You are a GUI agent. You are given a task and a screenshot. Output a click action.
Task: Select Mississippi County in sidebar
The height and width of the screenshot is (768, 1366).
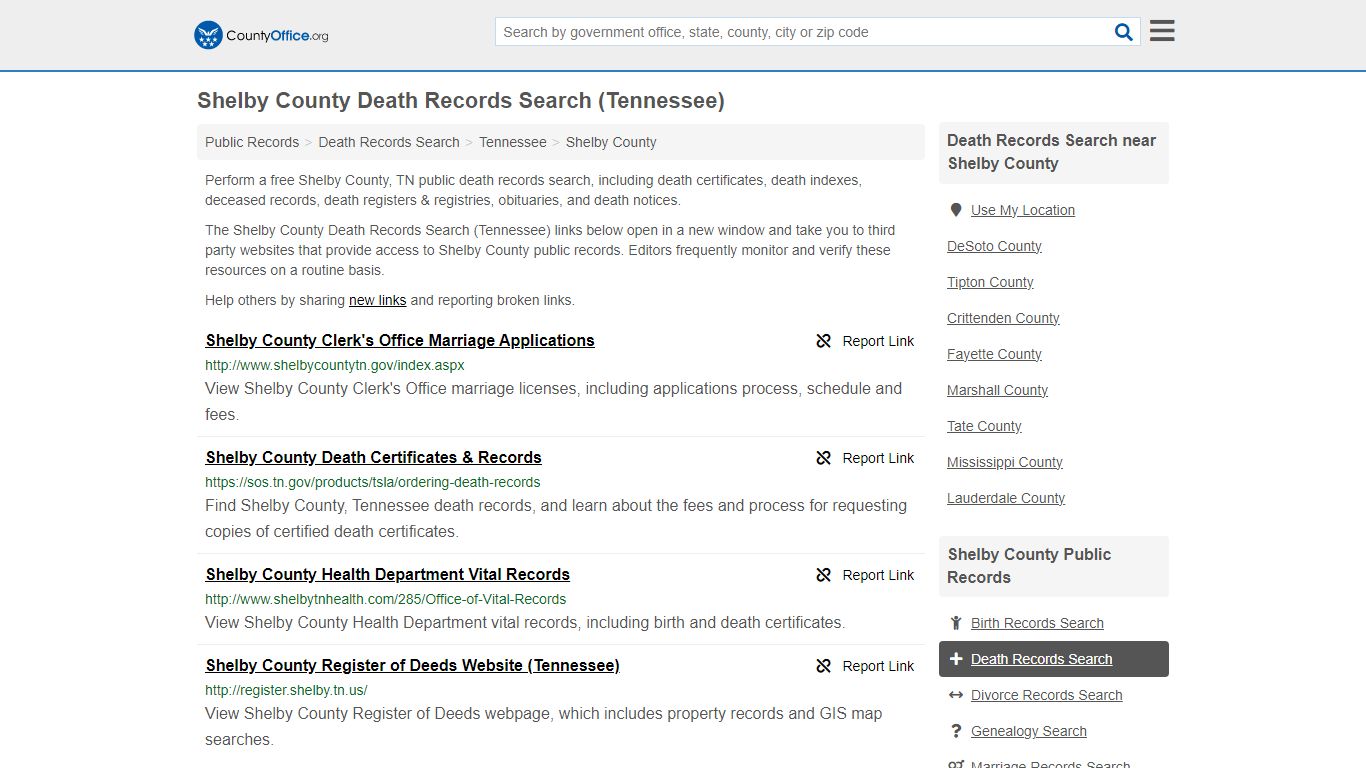[x=1005, y=462]
